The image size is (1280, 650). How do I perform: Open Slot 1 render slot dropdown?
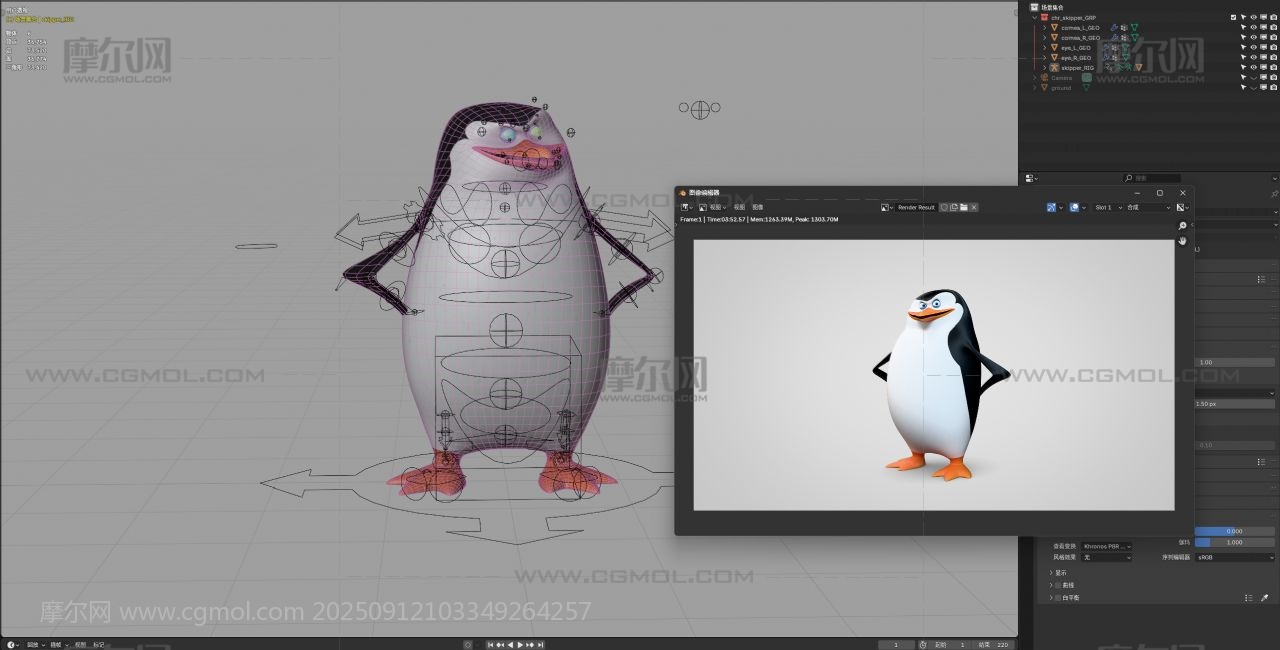click(x=1106, y=207)
